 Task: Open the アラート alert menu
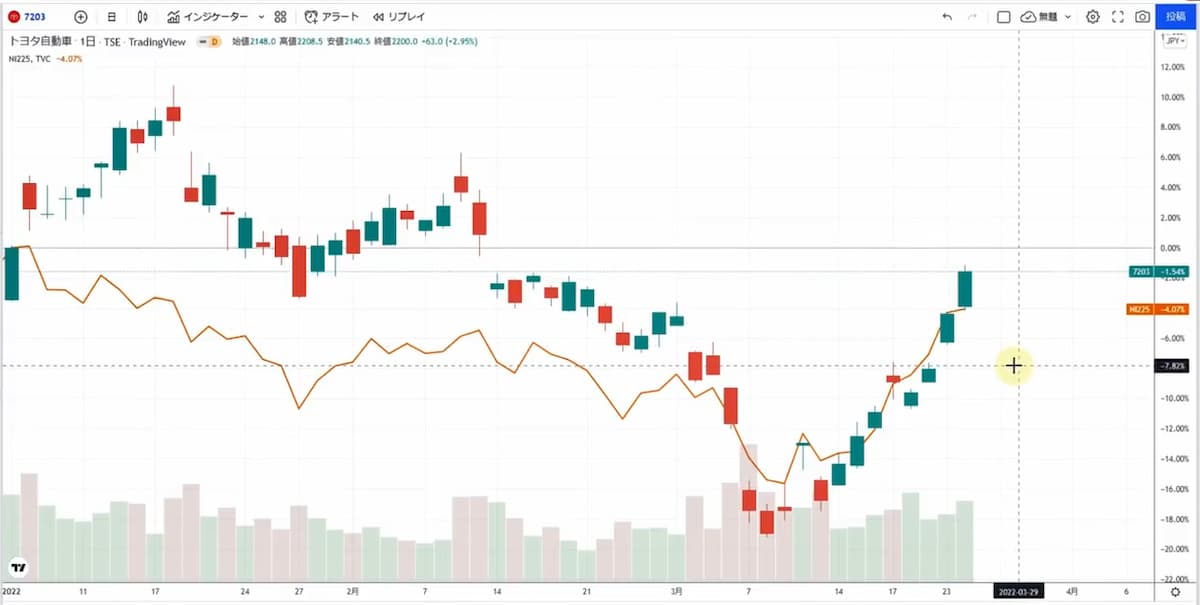(332, 17)
